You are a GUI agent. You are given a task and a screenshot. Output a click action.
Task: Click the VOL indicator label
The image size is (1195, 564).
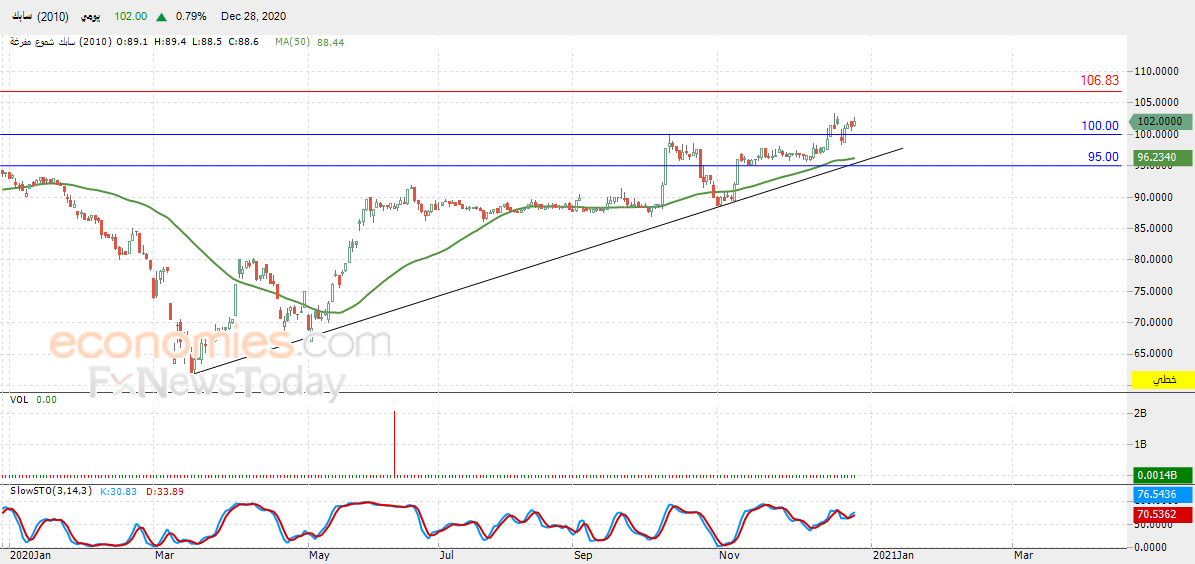click(19, 399)
